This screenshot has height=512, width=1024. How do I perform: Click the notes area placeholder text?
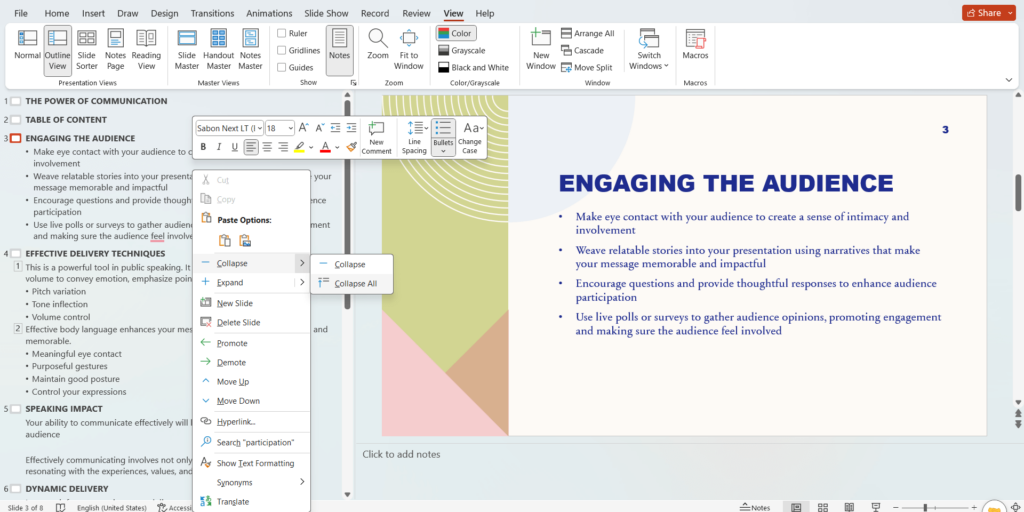pyautogui.click(x=401, y=454)
